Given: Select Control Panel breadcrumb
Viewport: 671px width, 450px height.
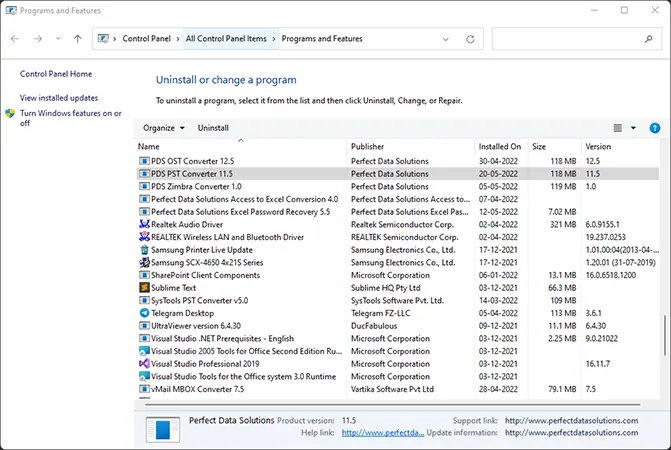Looking at the screenshot, I should (146, 39).
